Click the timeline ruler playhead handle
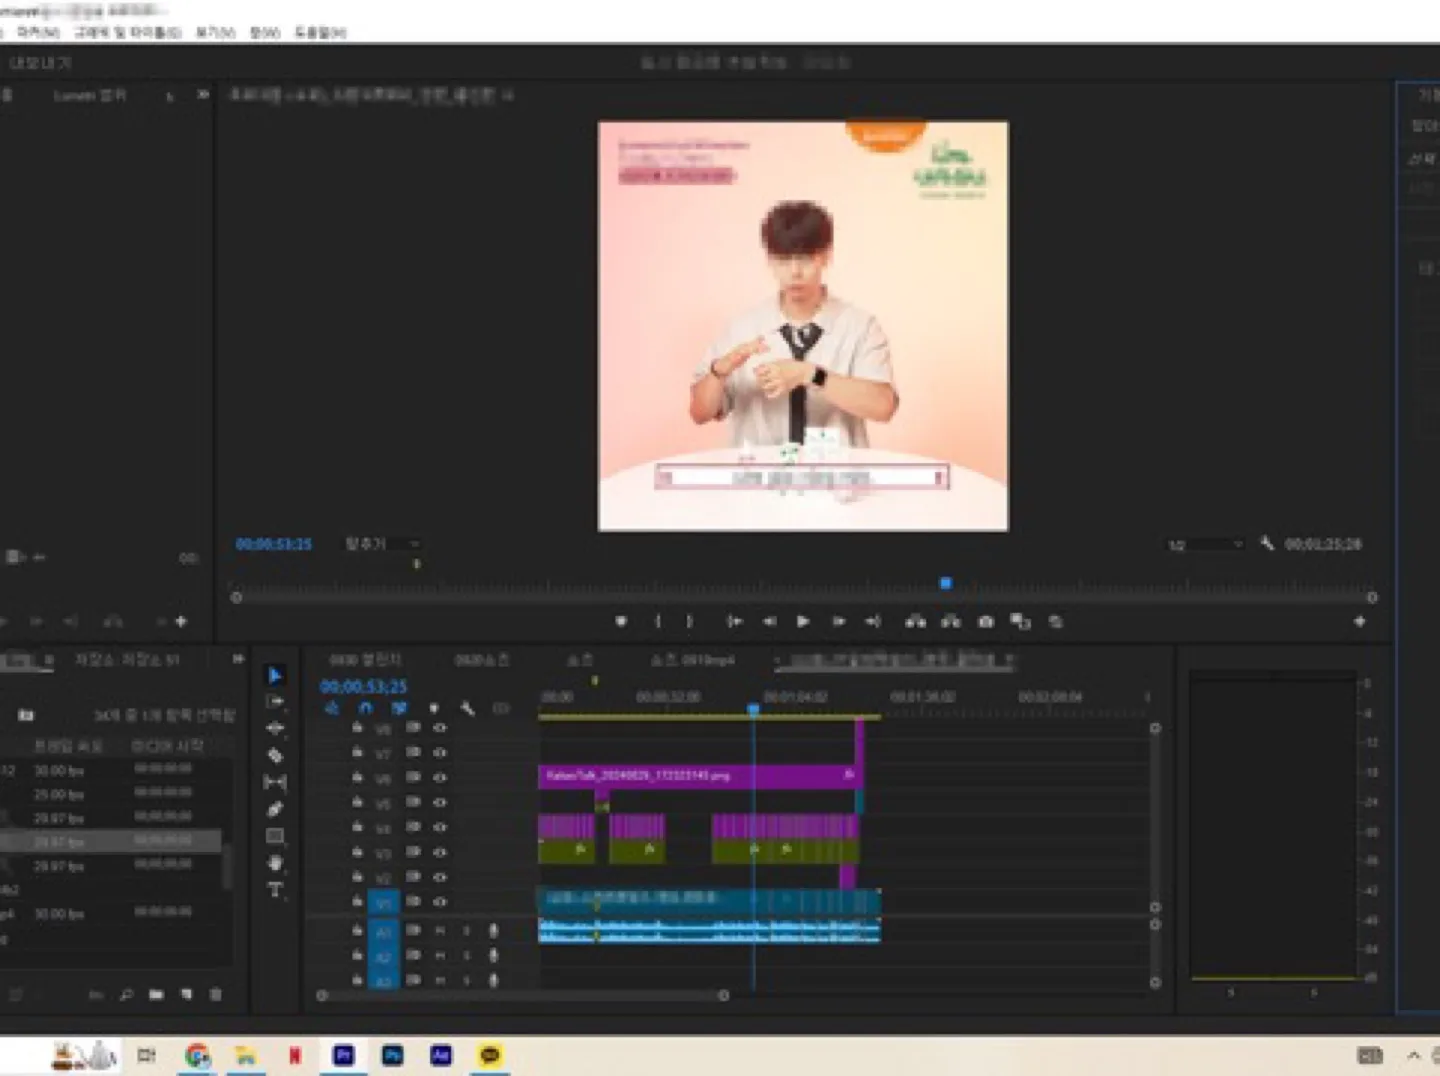 (x=753, y=708)
